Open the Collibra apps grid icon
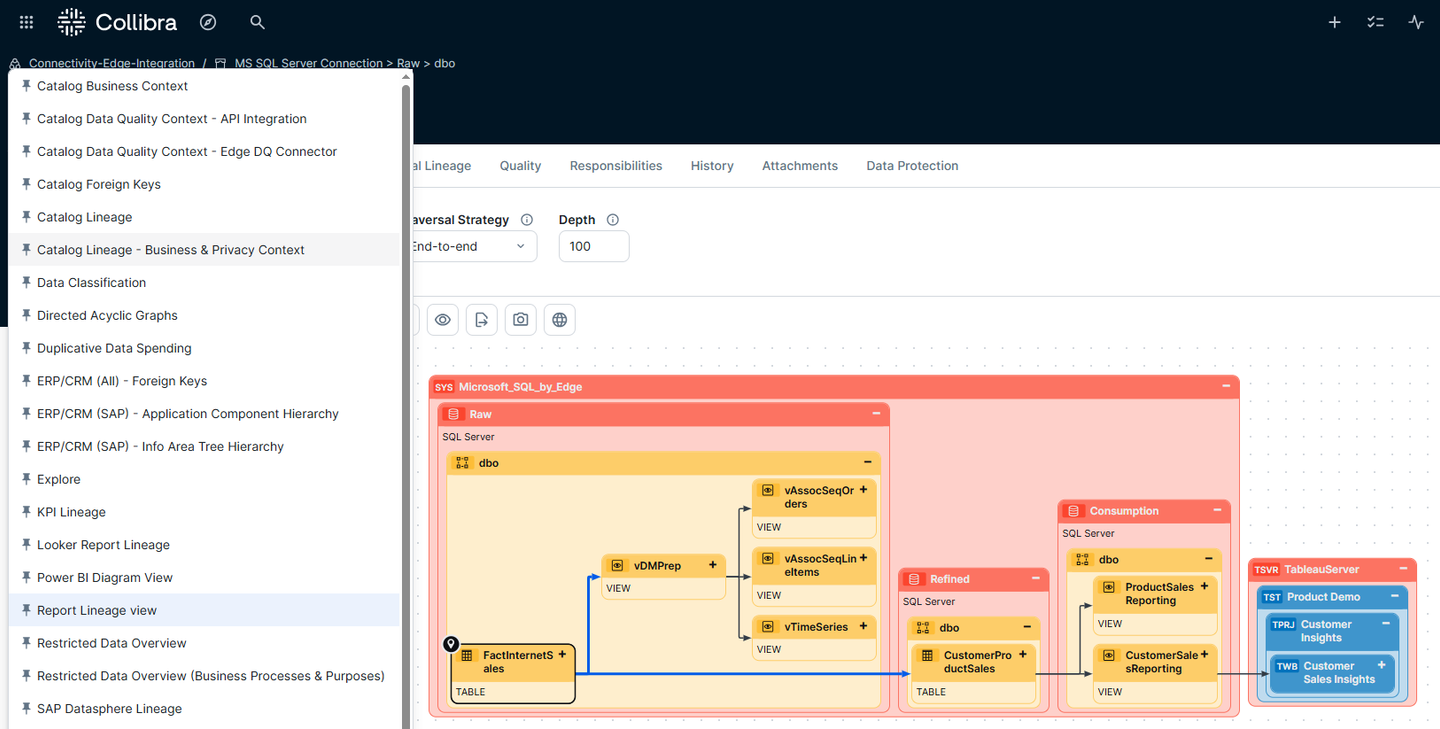The width and height of the screenshot is (1440, 729). 25,21
